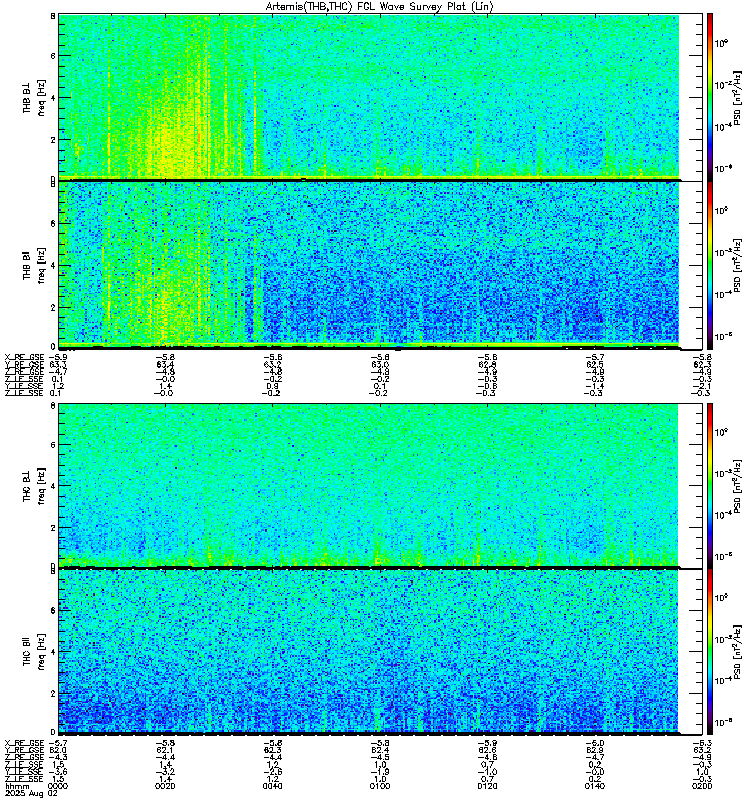Click the 0040 time tick label
The image size is (750, 800).
(272, 786)
